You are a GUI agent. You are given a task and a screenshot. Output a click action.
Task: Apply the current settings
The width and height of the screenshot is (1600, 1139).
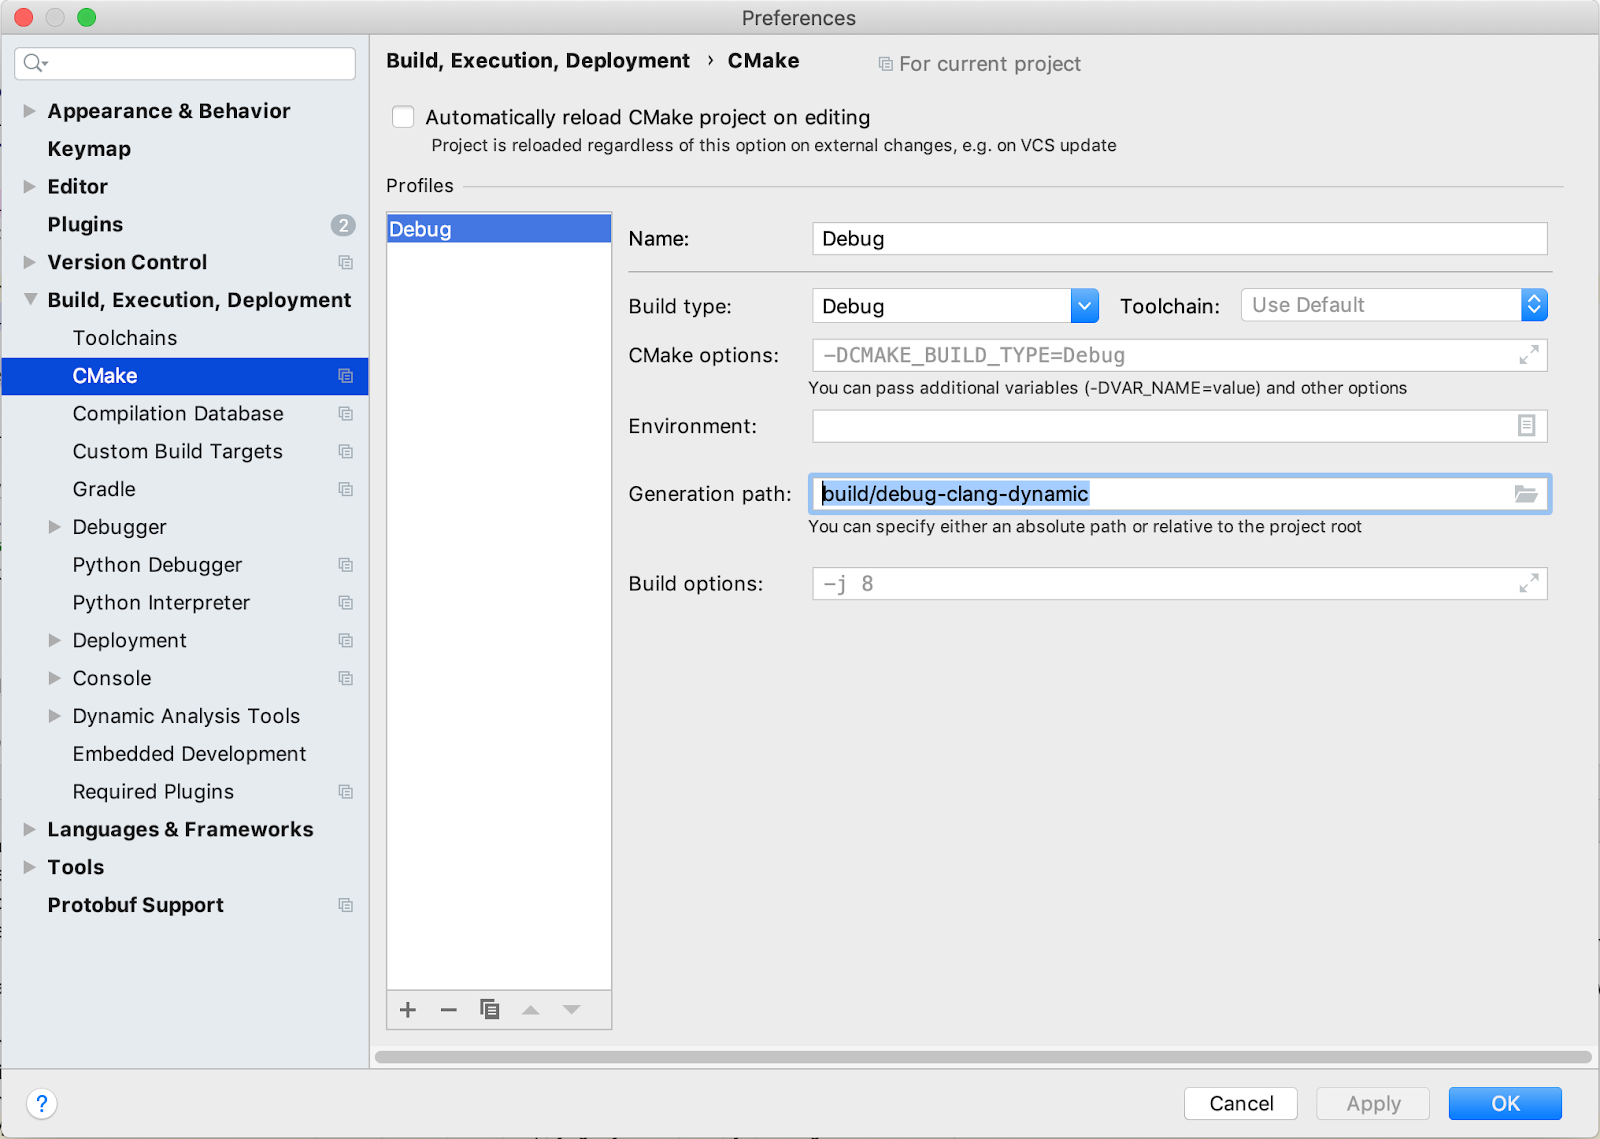pos(1372,1103)
